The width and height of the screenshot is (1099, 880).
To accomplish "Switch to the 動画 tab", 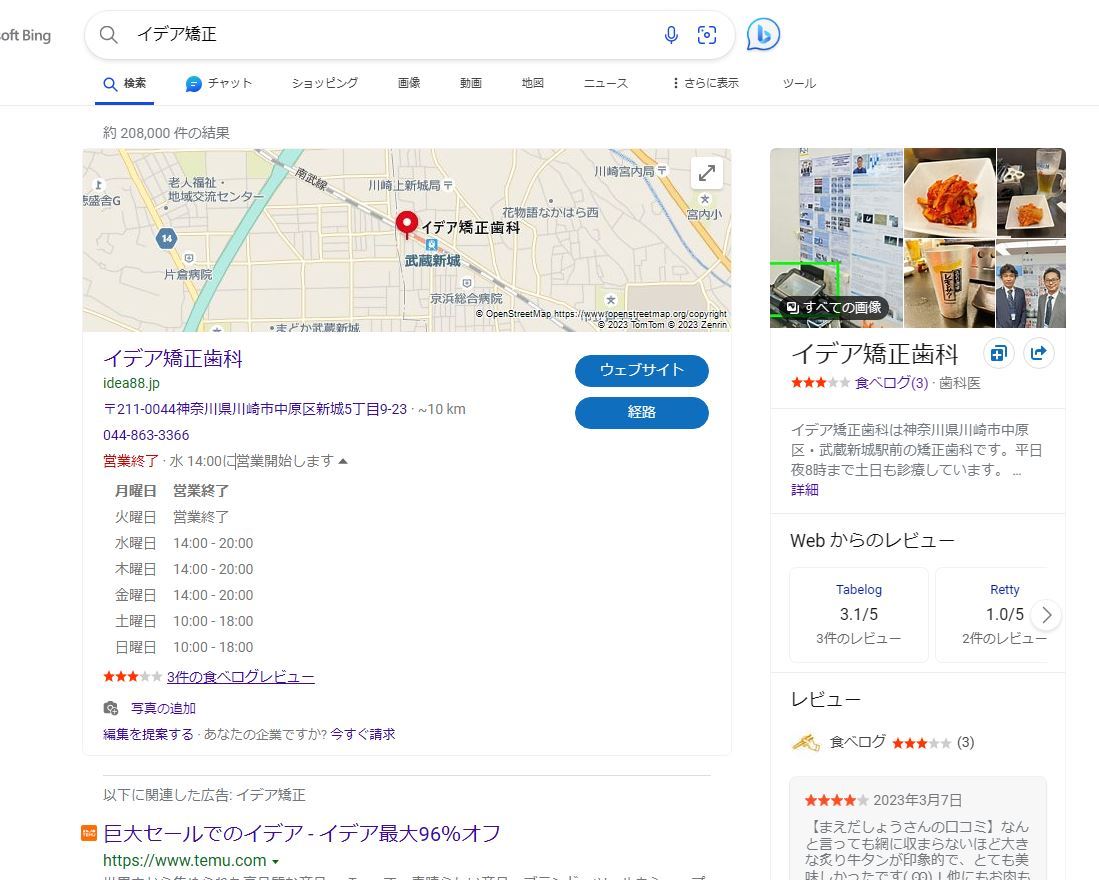I will click(x=471, y=83).
